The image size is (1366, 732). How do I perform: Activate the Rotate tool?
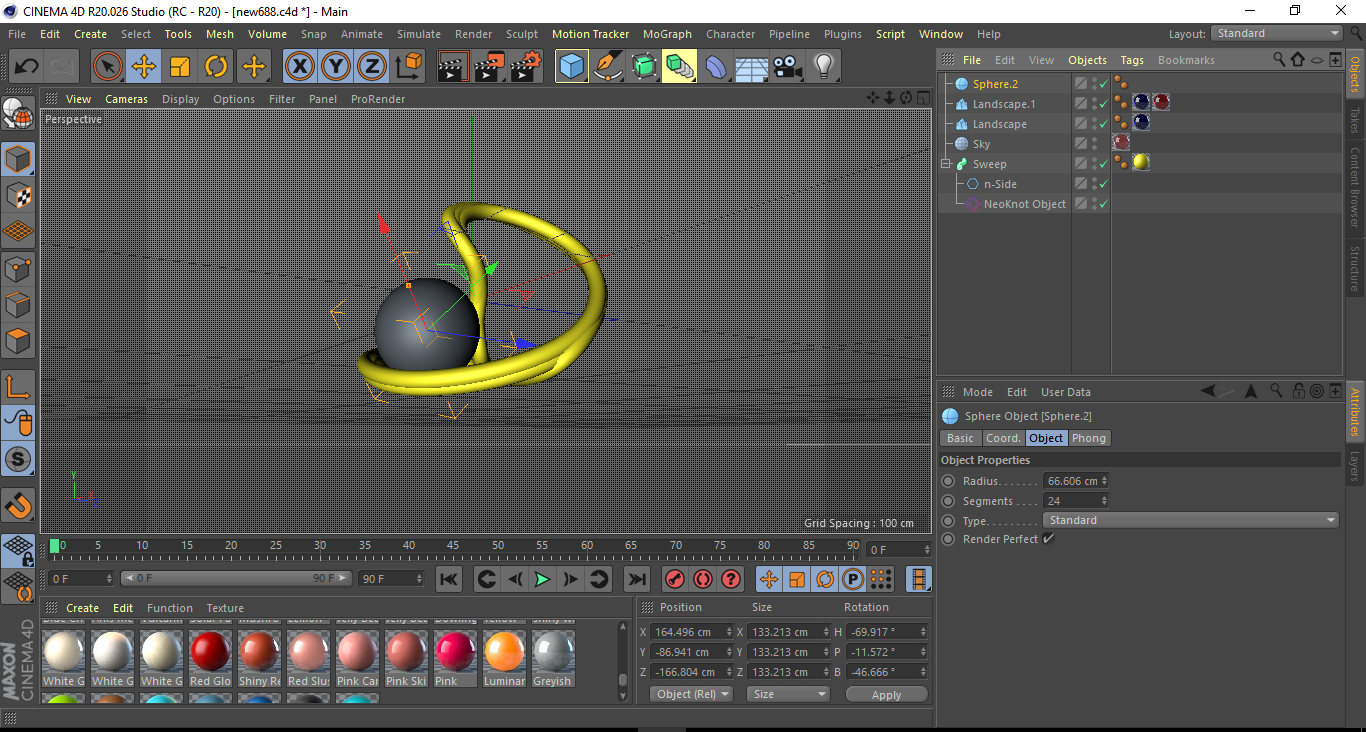pos(216,67)
